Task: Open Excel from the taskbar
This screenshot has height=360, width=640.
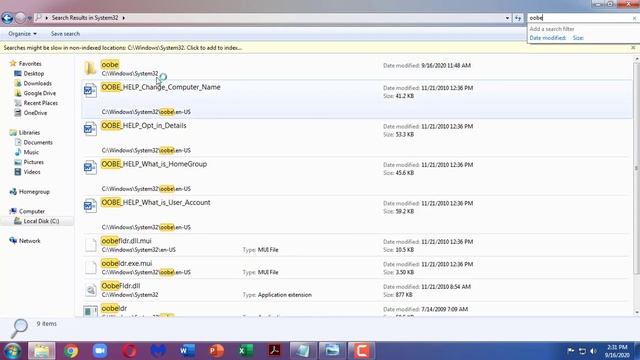Action: click(x=246, y=351)
